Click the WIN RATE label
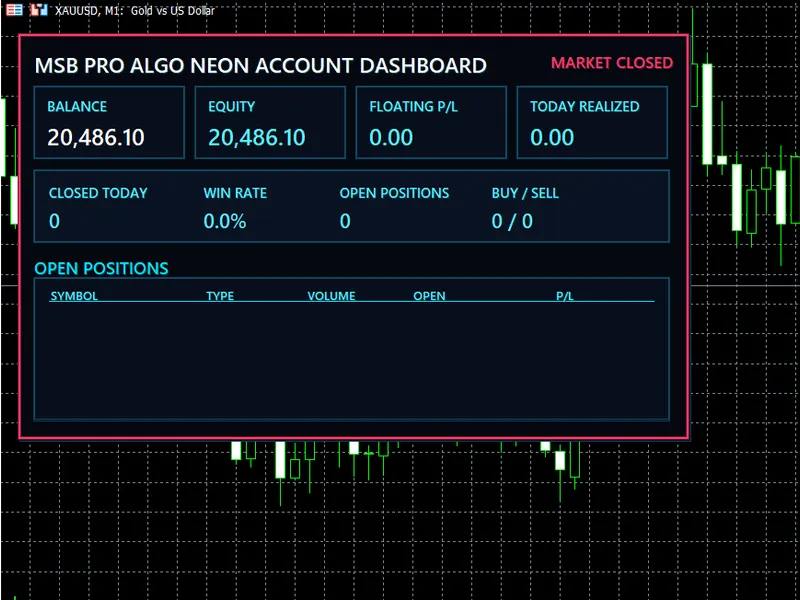The height and width of the screenshot is (600, 800). pyautogui.click(x=235, y=193)
